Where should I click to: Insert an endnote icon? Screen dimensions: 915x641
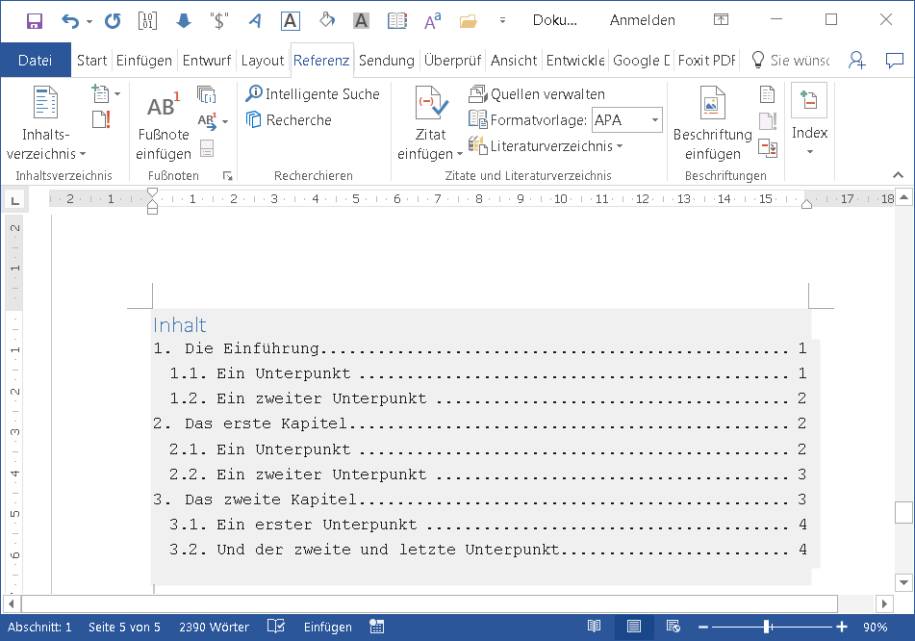click(207, 94)
